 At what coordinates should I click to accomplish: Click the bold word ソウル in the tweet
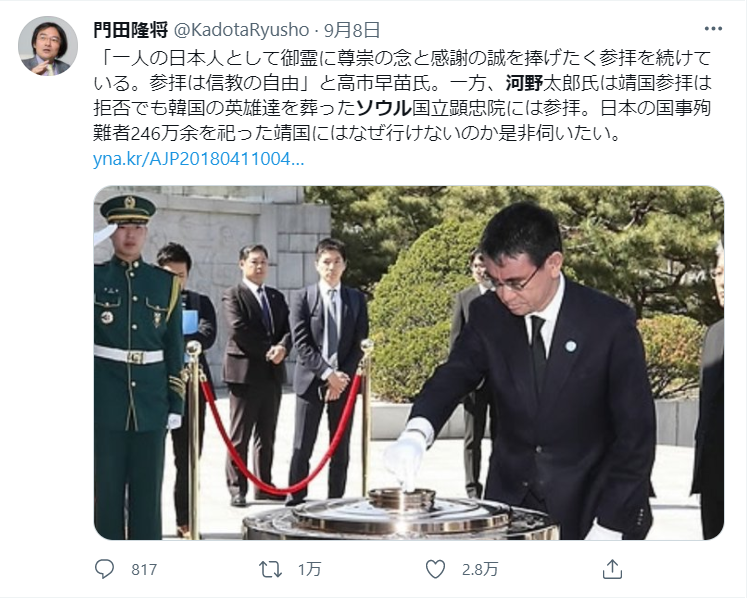pyautogui.click(x=384, y=108)
